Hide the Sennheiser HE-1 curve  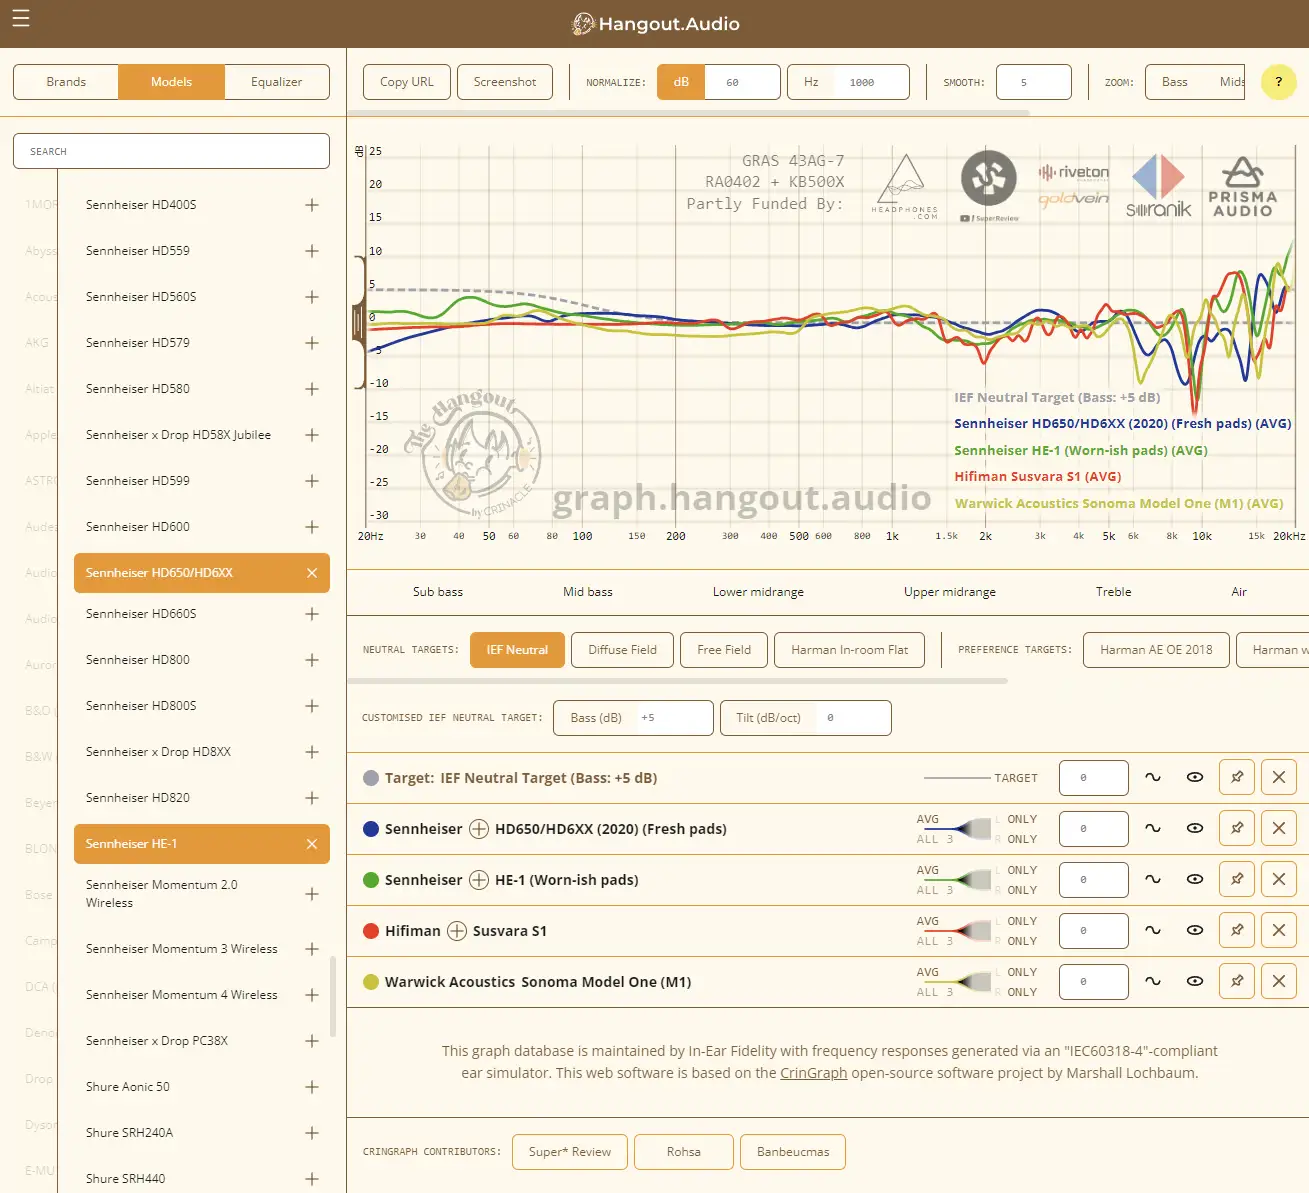coord(1195,879)
